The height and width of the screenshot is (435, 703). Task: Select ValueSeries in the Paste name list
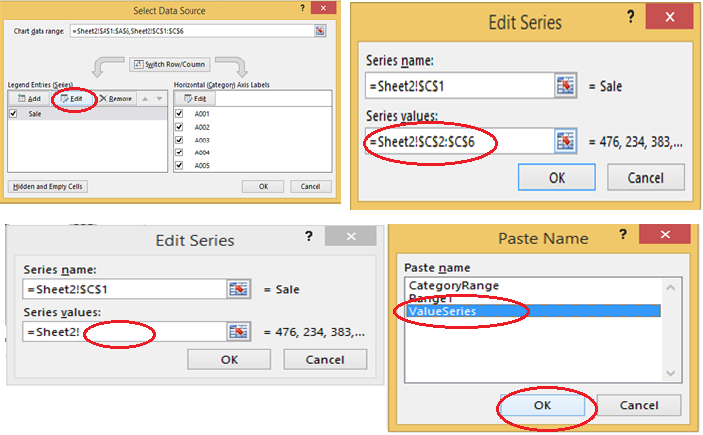click(x=448, y=312)
